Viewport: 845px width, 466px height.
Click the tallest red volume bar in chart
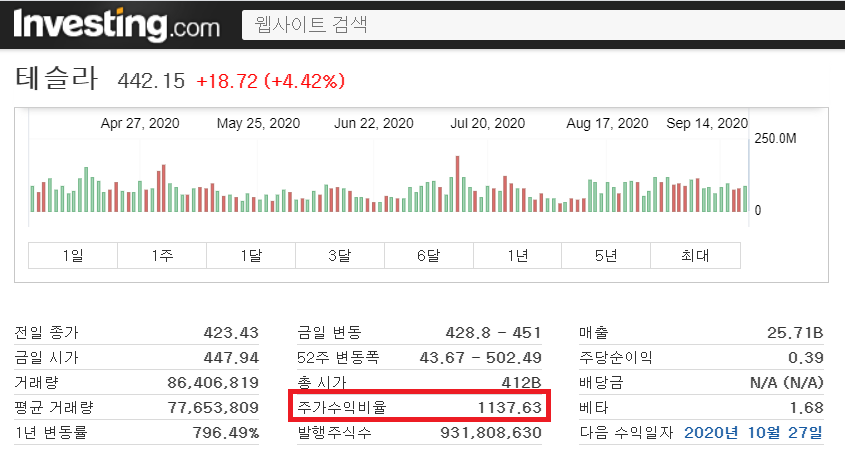[x=458, y=184]
